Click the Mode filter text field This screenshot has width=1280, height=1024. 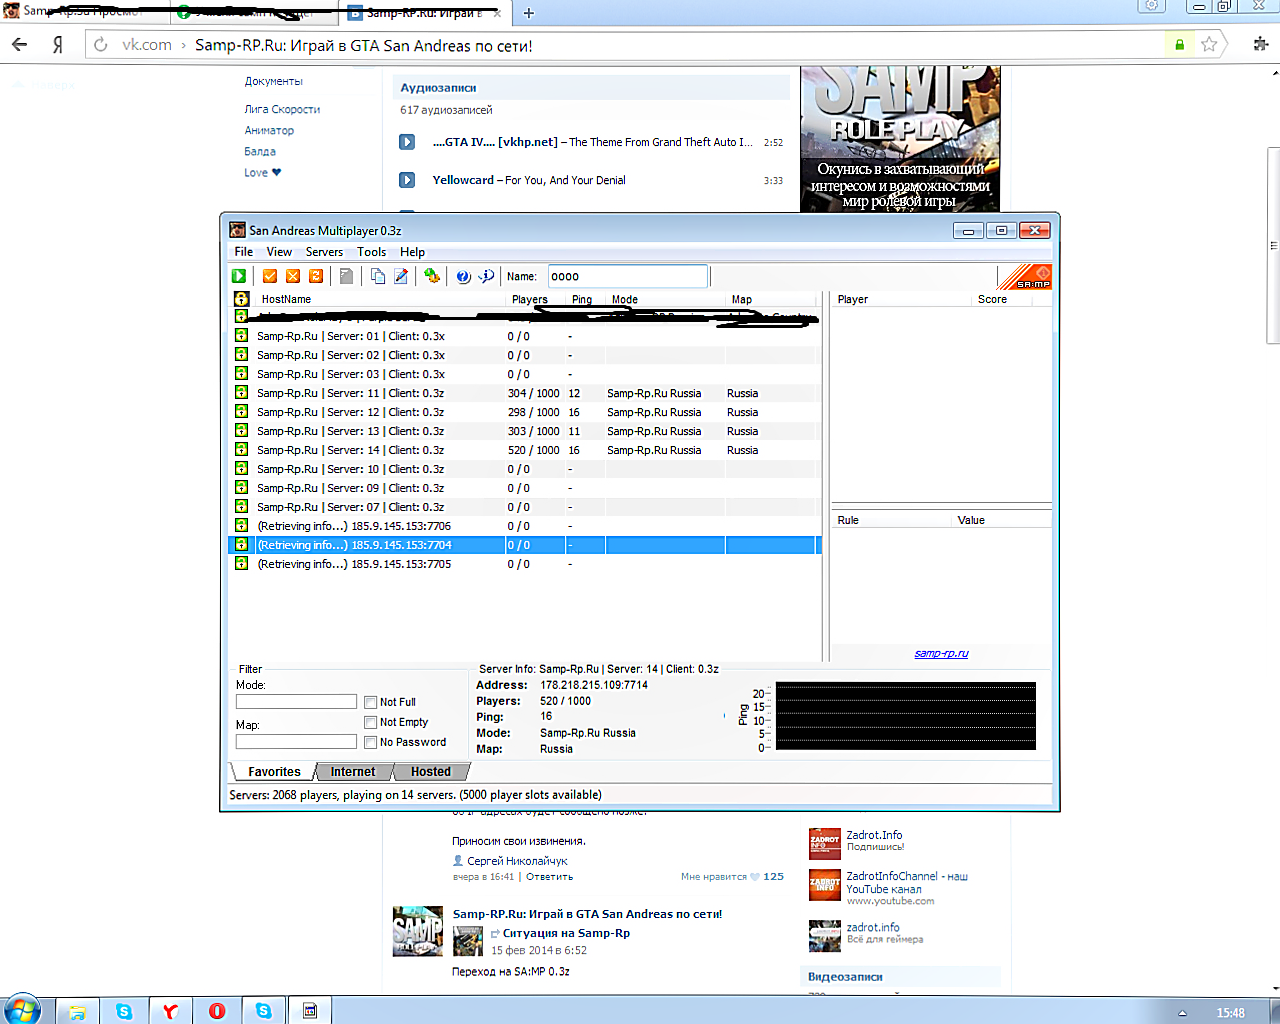[296, 702]
